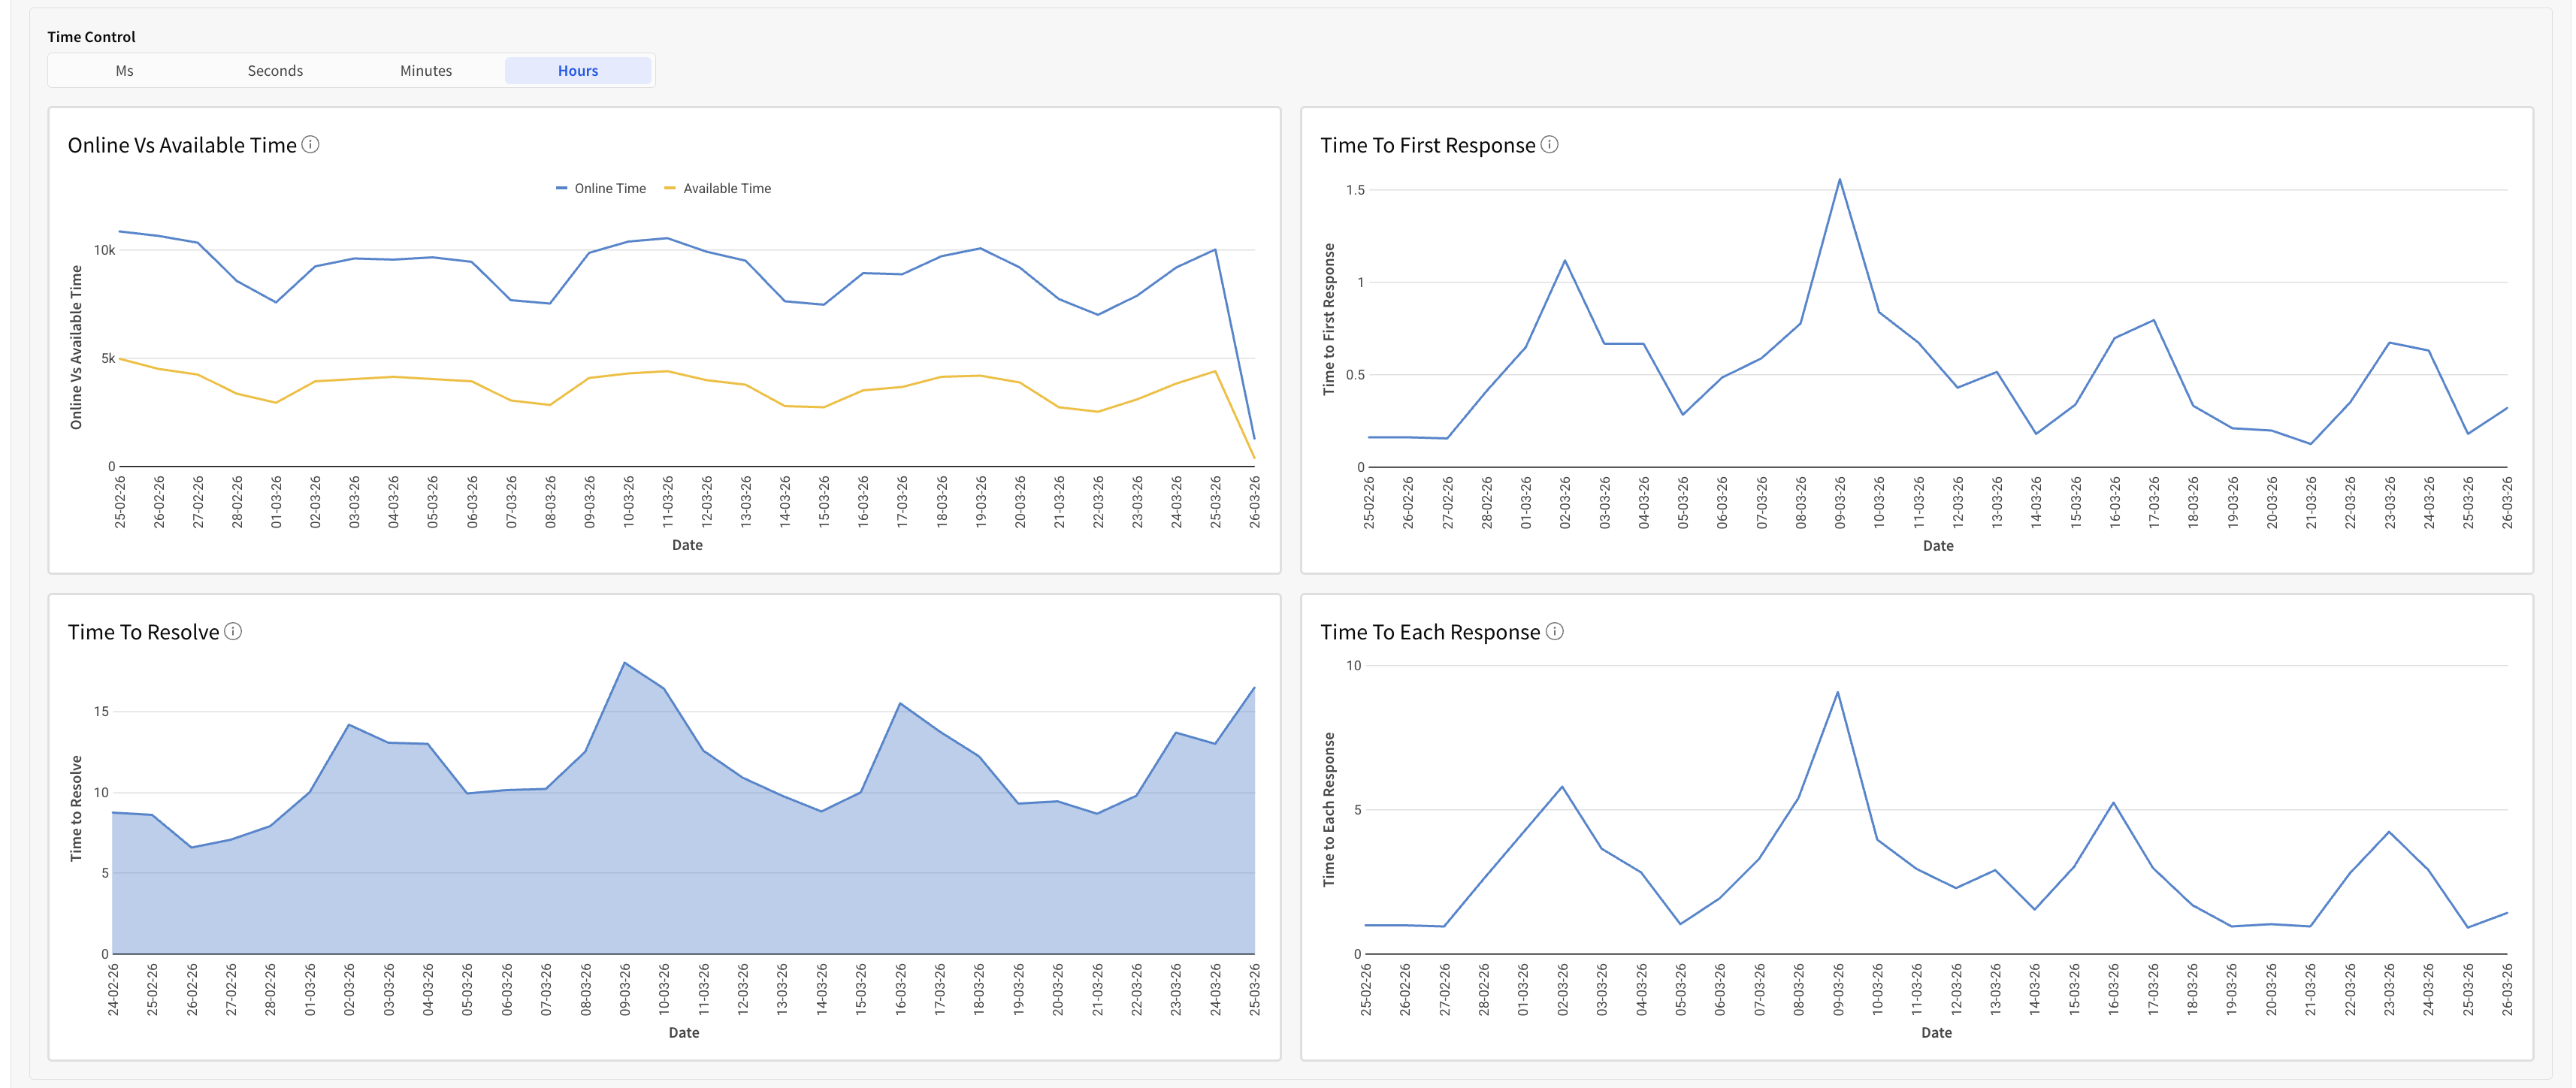Viewport: 2576px width, 1088px height.
Task: Click the Time To First Response title
Action: [x=1427, y=145]
